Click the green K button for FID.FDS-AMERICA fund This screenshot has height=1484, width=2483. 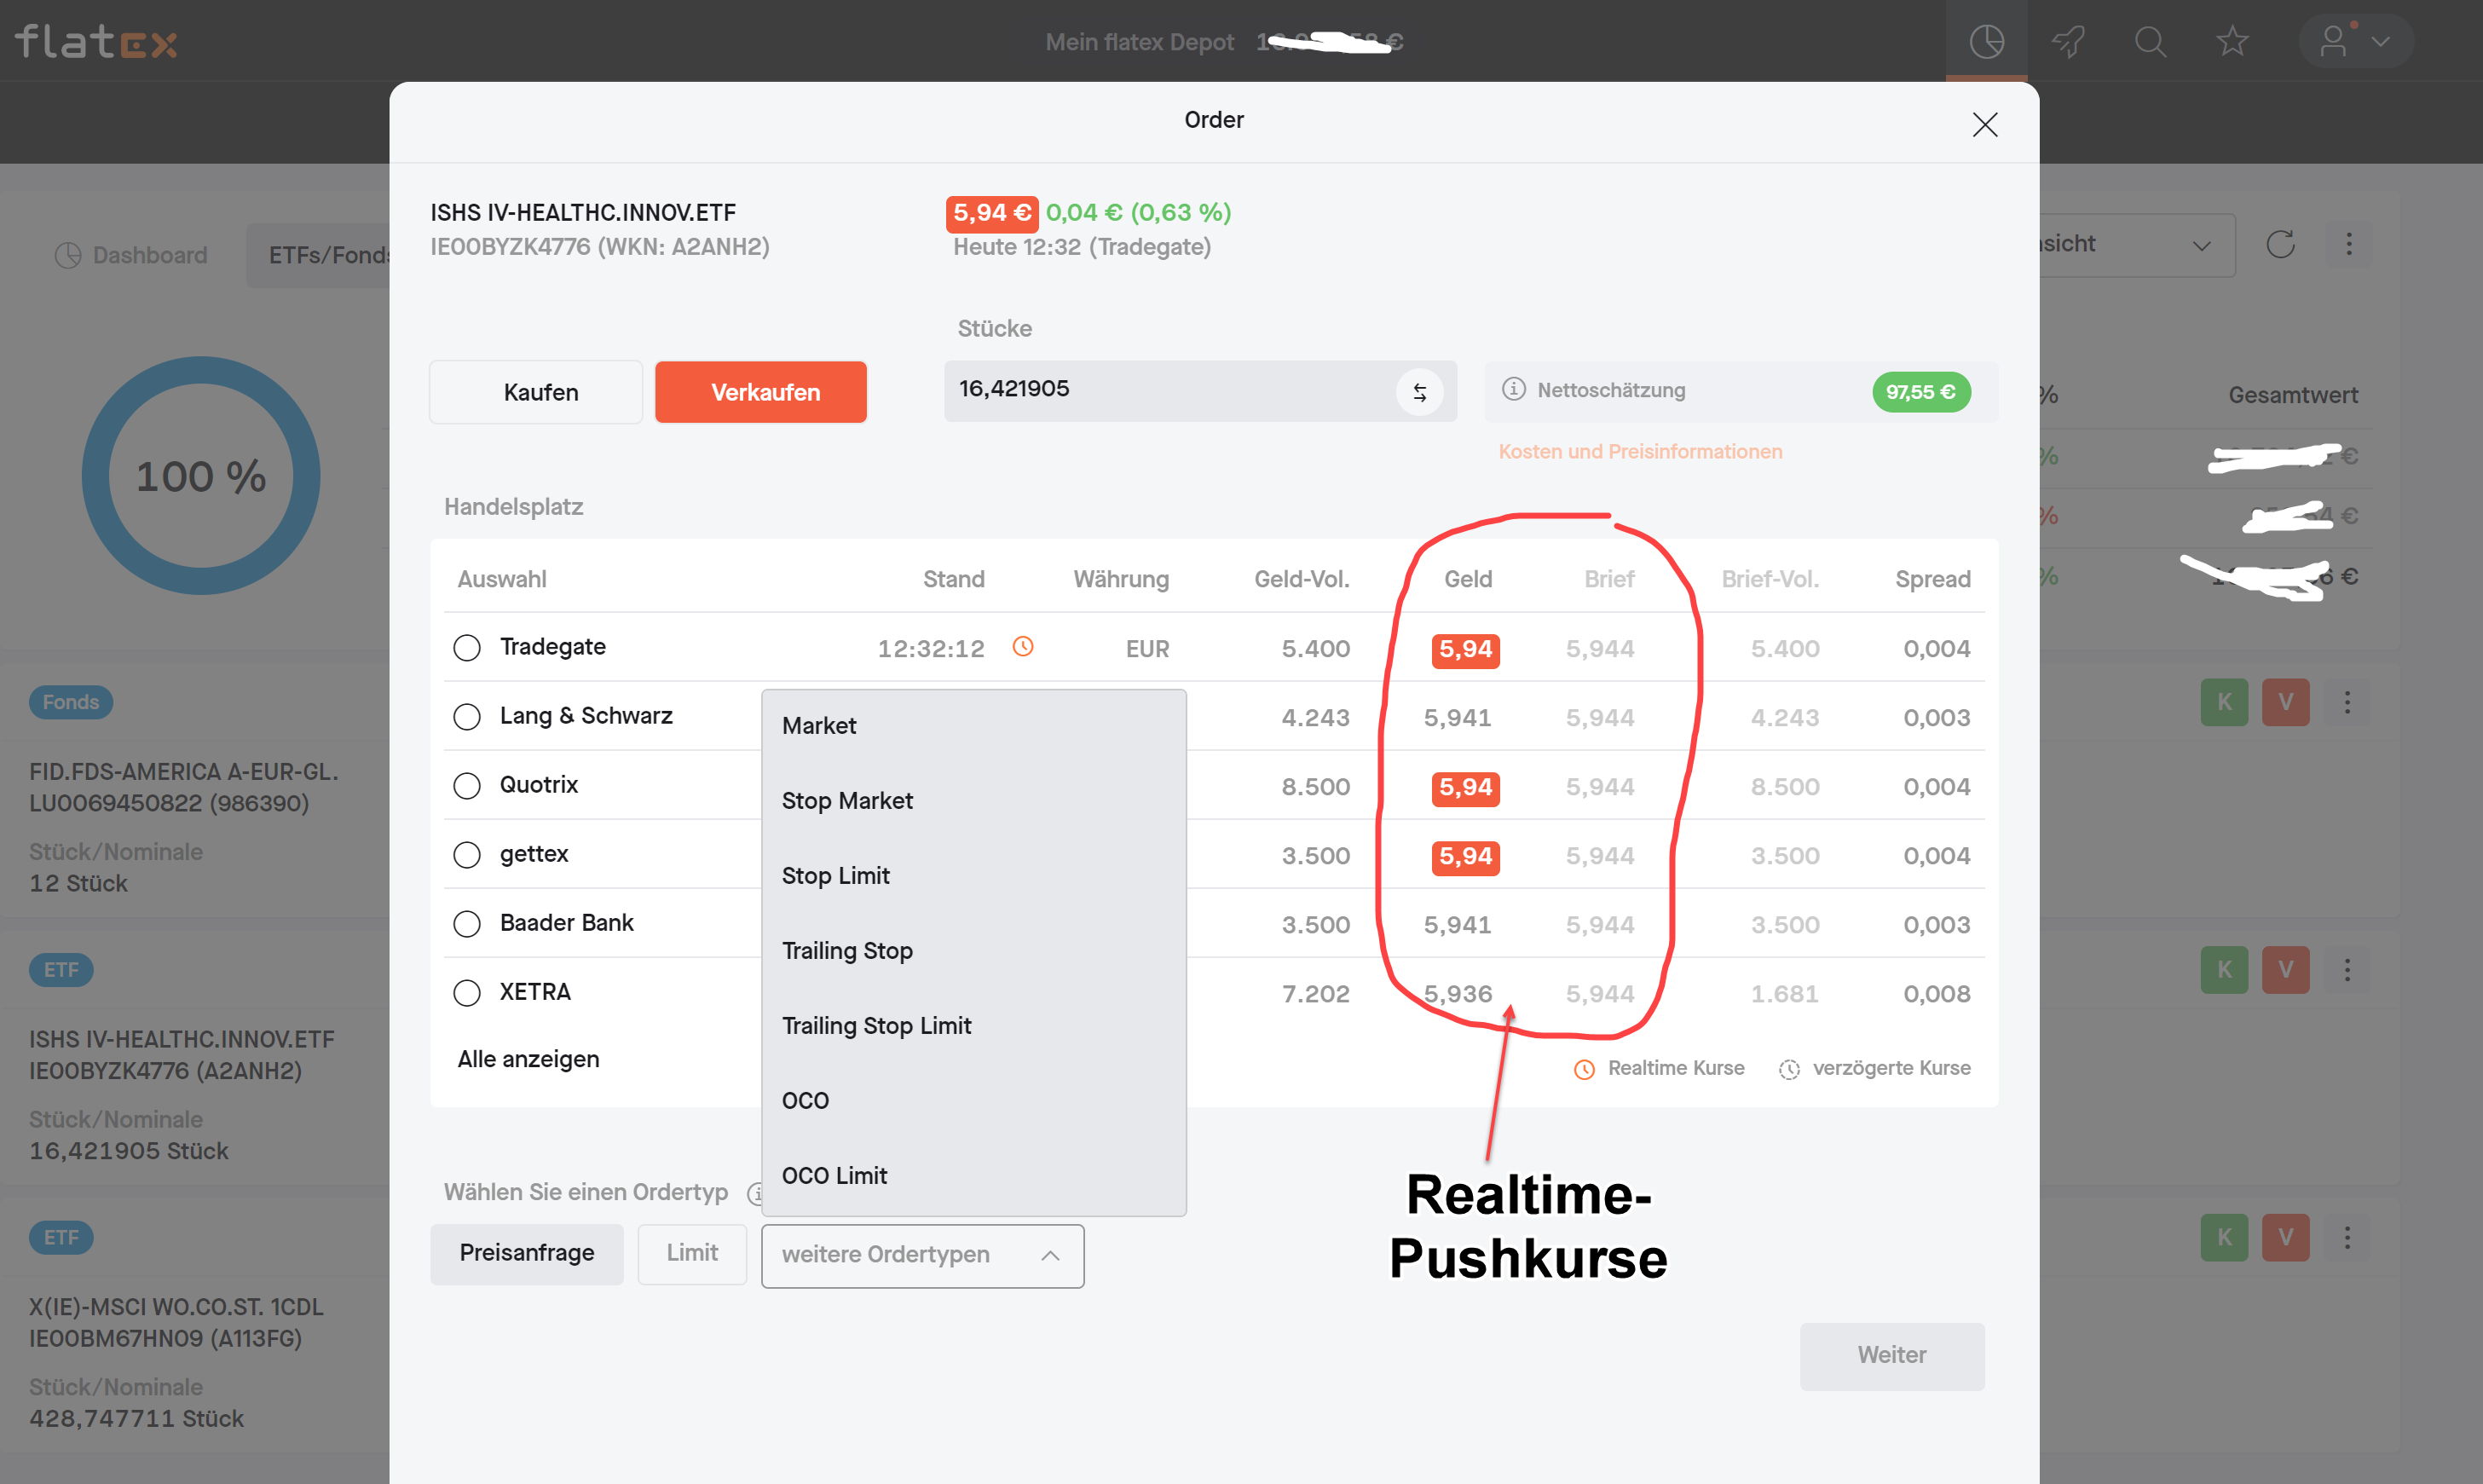[x=2224, y=702]
